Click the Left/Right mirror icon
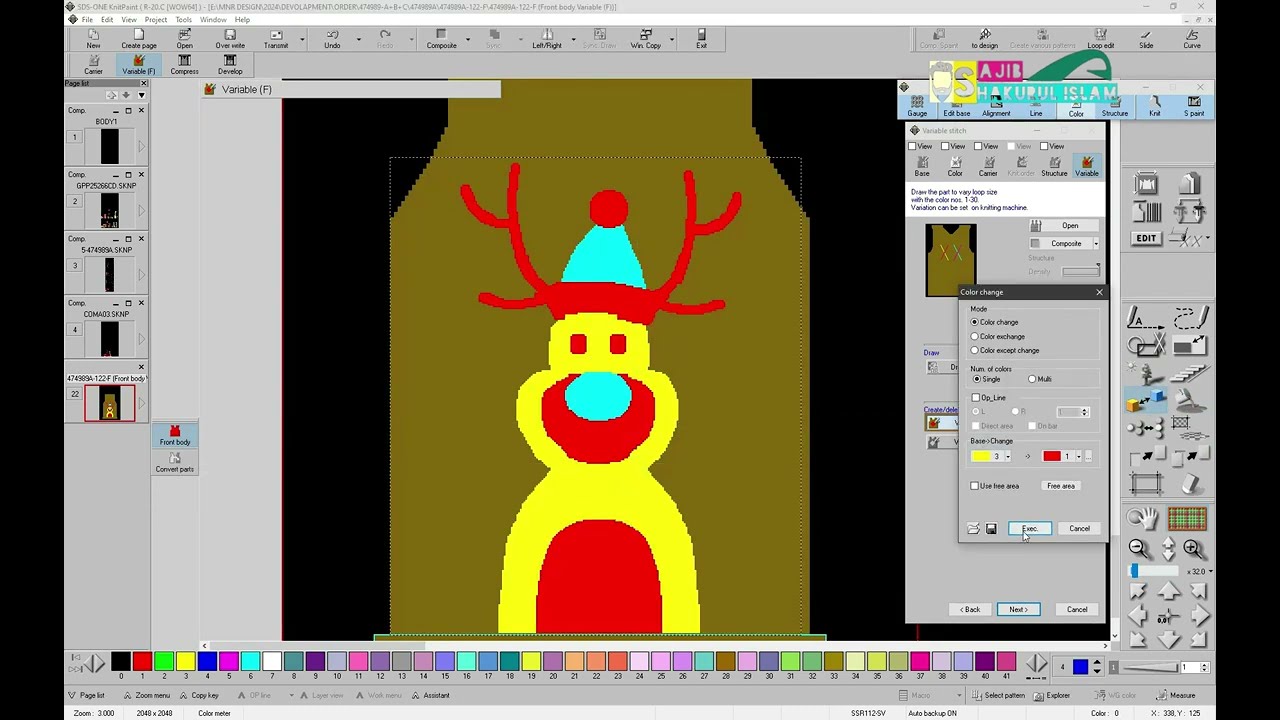The height and width of the screenshot is (720, 1280). (546, 39)
